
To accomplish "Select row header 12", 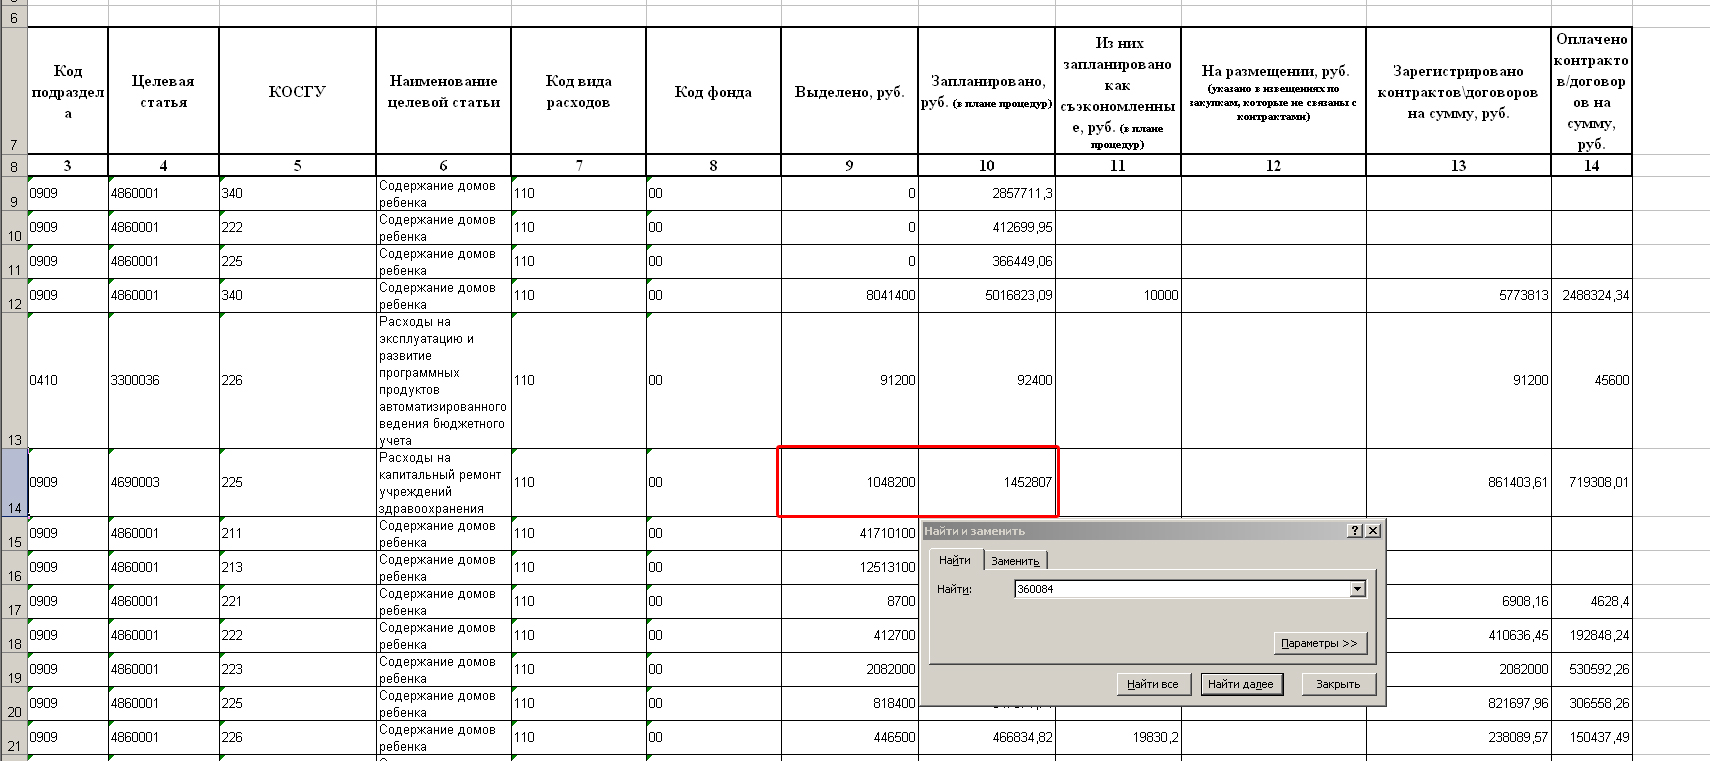I will pyautogui.click(x=14, y=296).
